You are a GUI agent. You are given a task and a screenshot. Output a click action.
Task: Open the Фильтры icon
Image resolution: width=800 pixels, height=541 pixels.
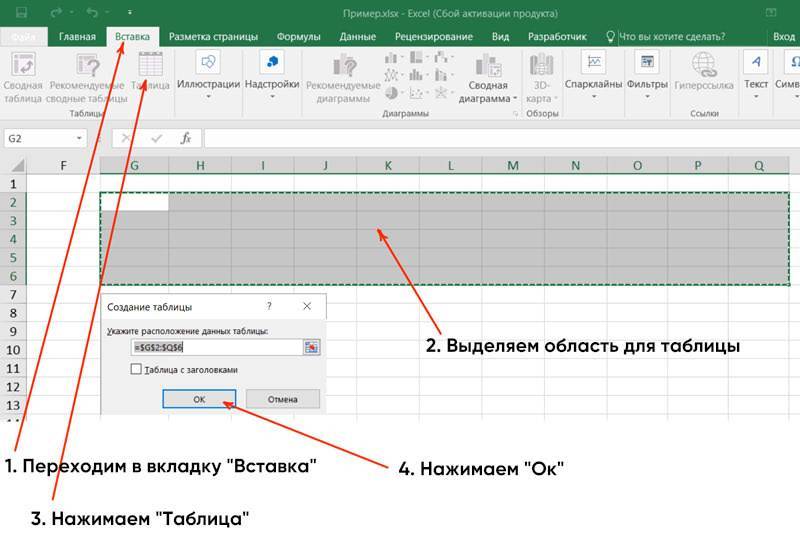click(647, 62)
